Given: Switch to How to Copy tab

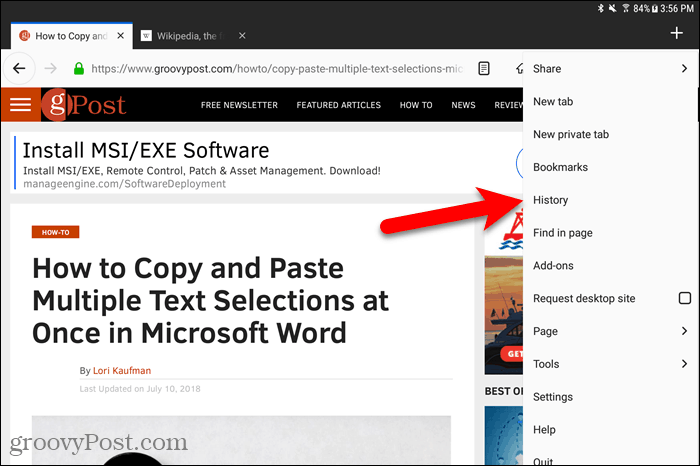Looking at the screenshot, I should (x=71, y=36).
